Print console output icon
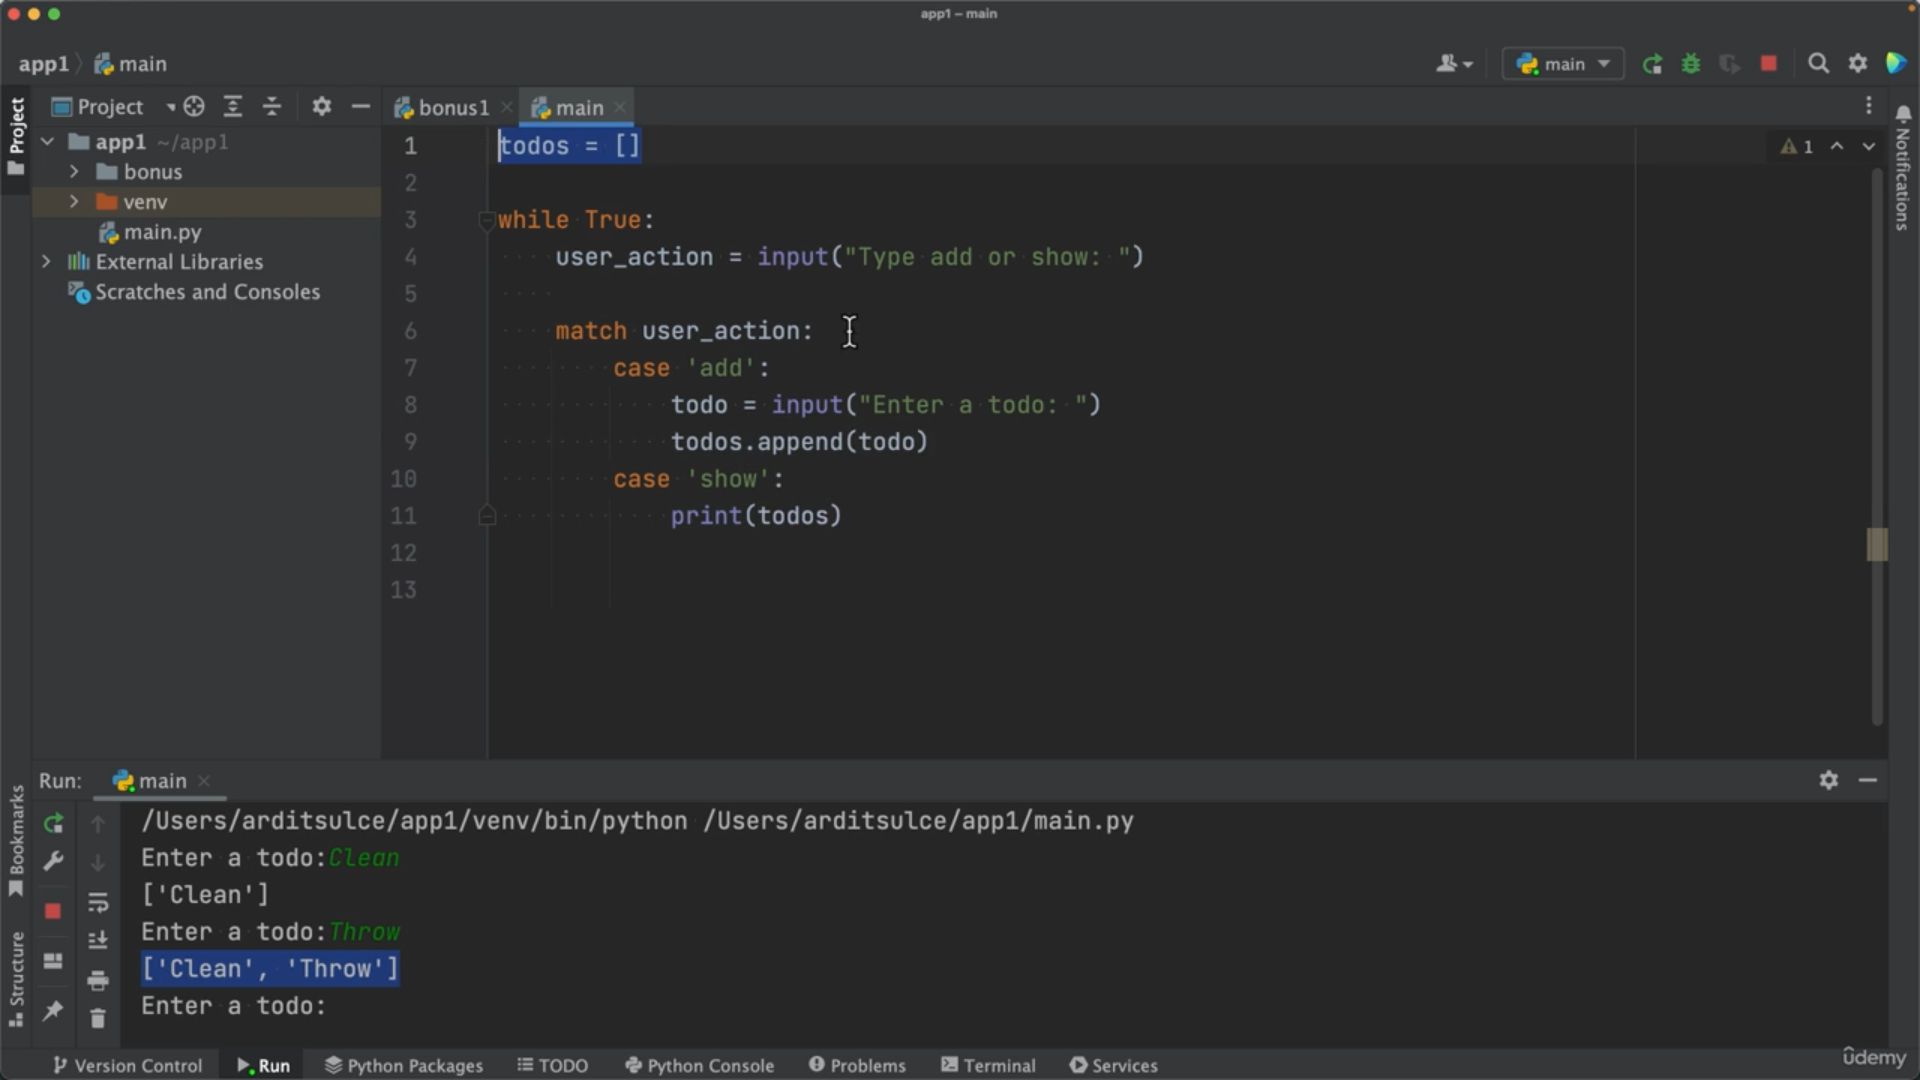Screen dimensions: 1920x1080 click(98, 981)
